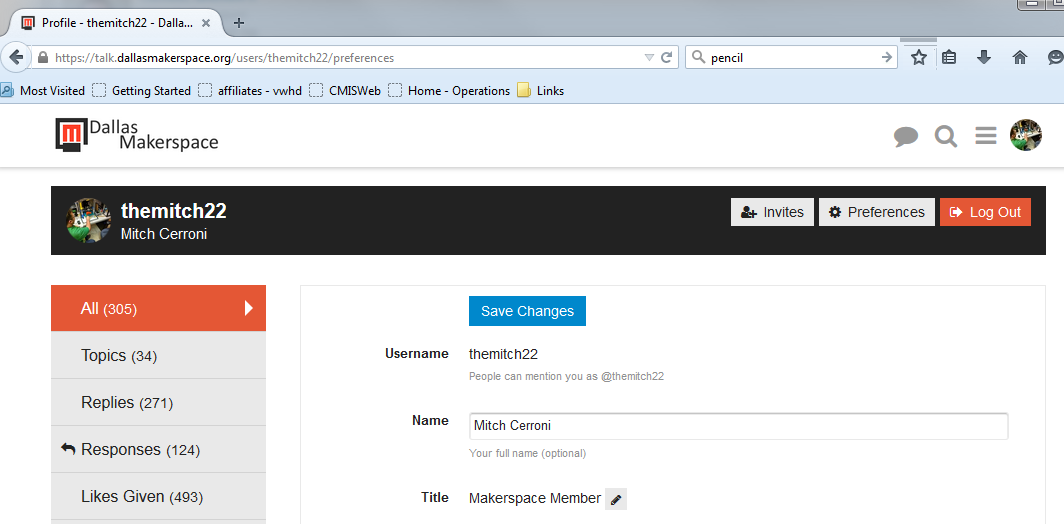Click the padlock site security icon

(x=43, y=58)
